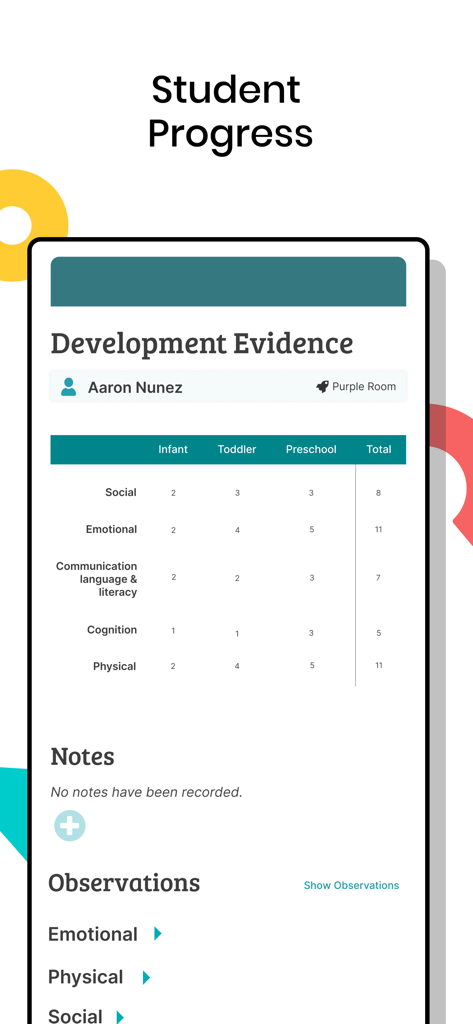Screen dimensions: 473x1024
Task: Click the Cognition row label
Action: click(x=112, y=630)
